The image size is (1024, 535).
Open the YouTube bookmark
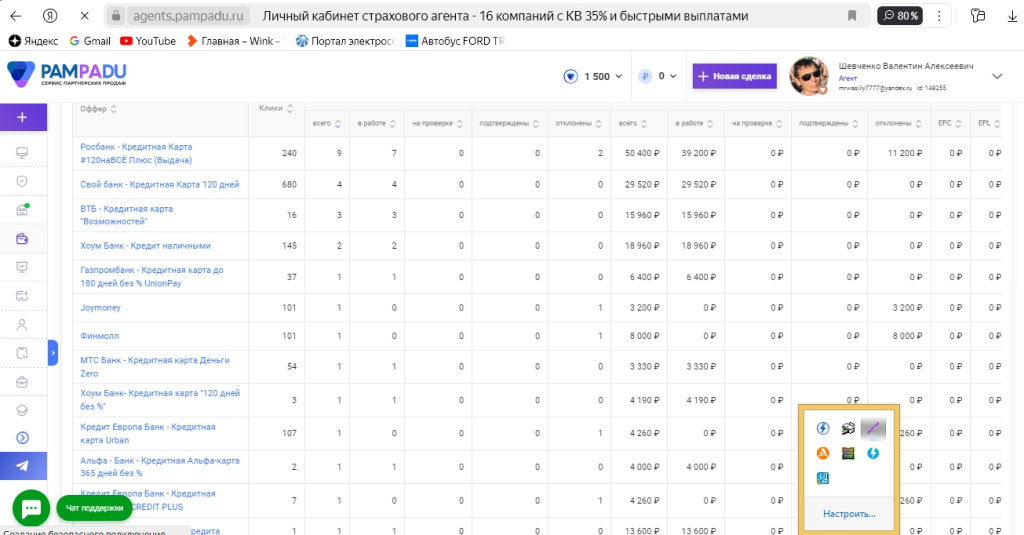(x=148, y=41)
